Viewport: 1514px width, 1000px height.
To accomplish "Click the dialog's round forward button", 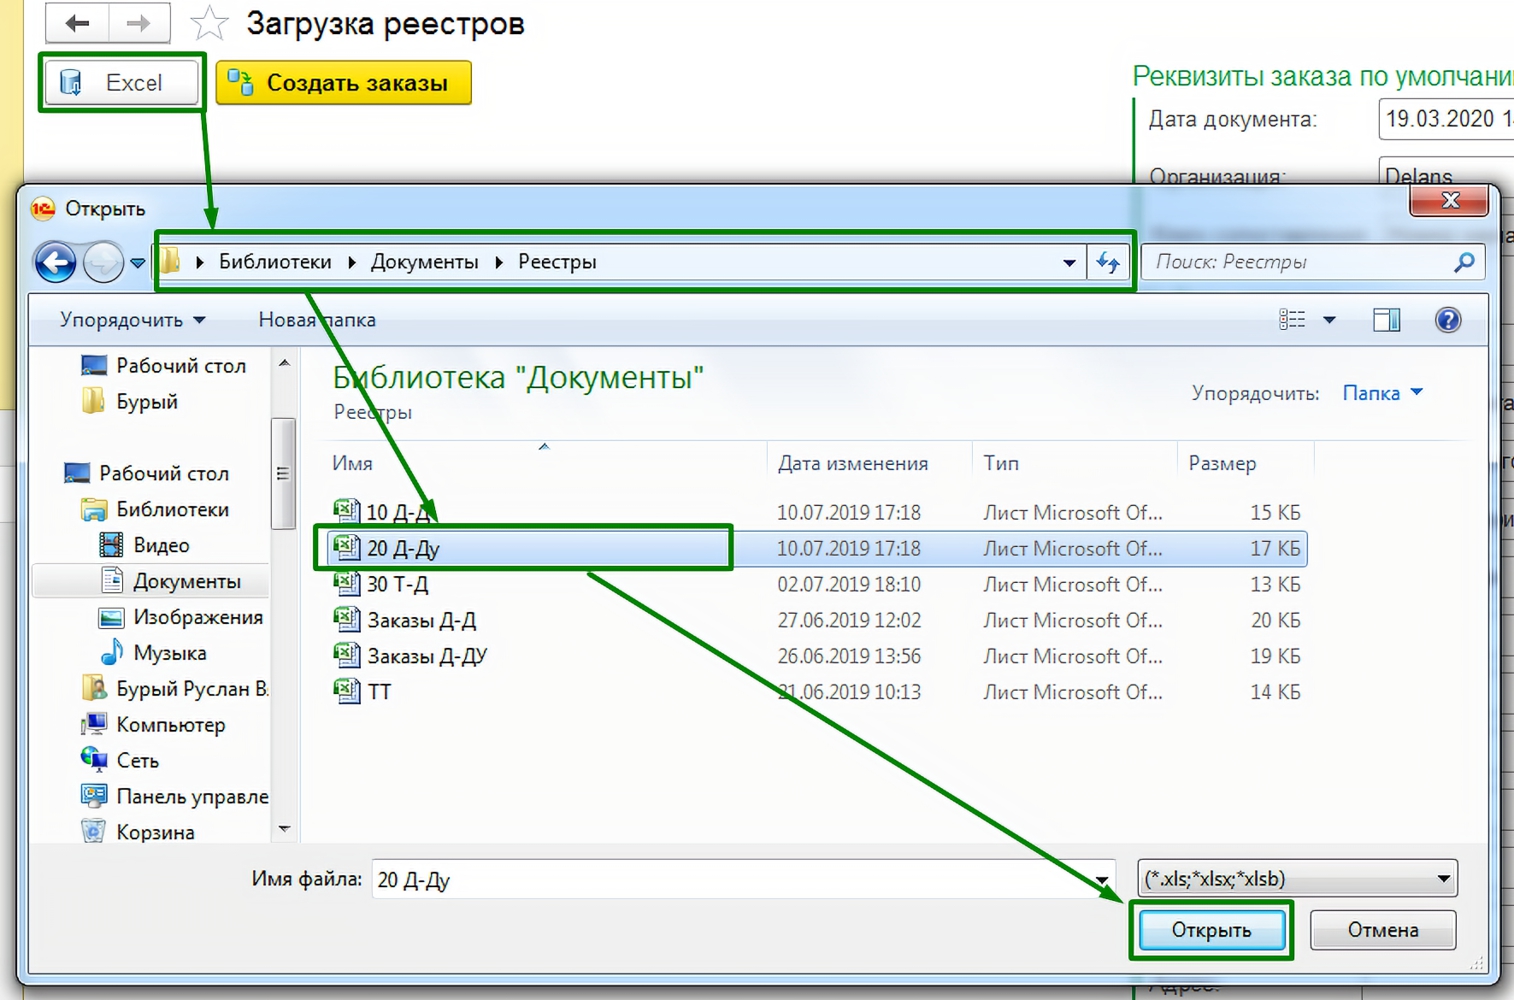I will click(x=103, y=262).
